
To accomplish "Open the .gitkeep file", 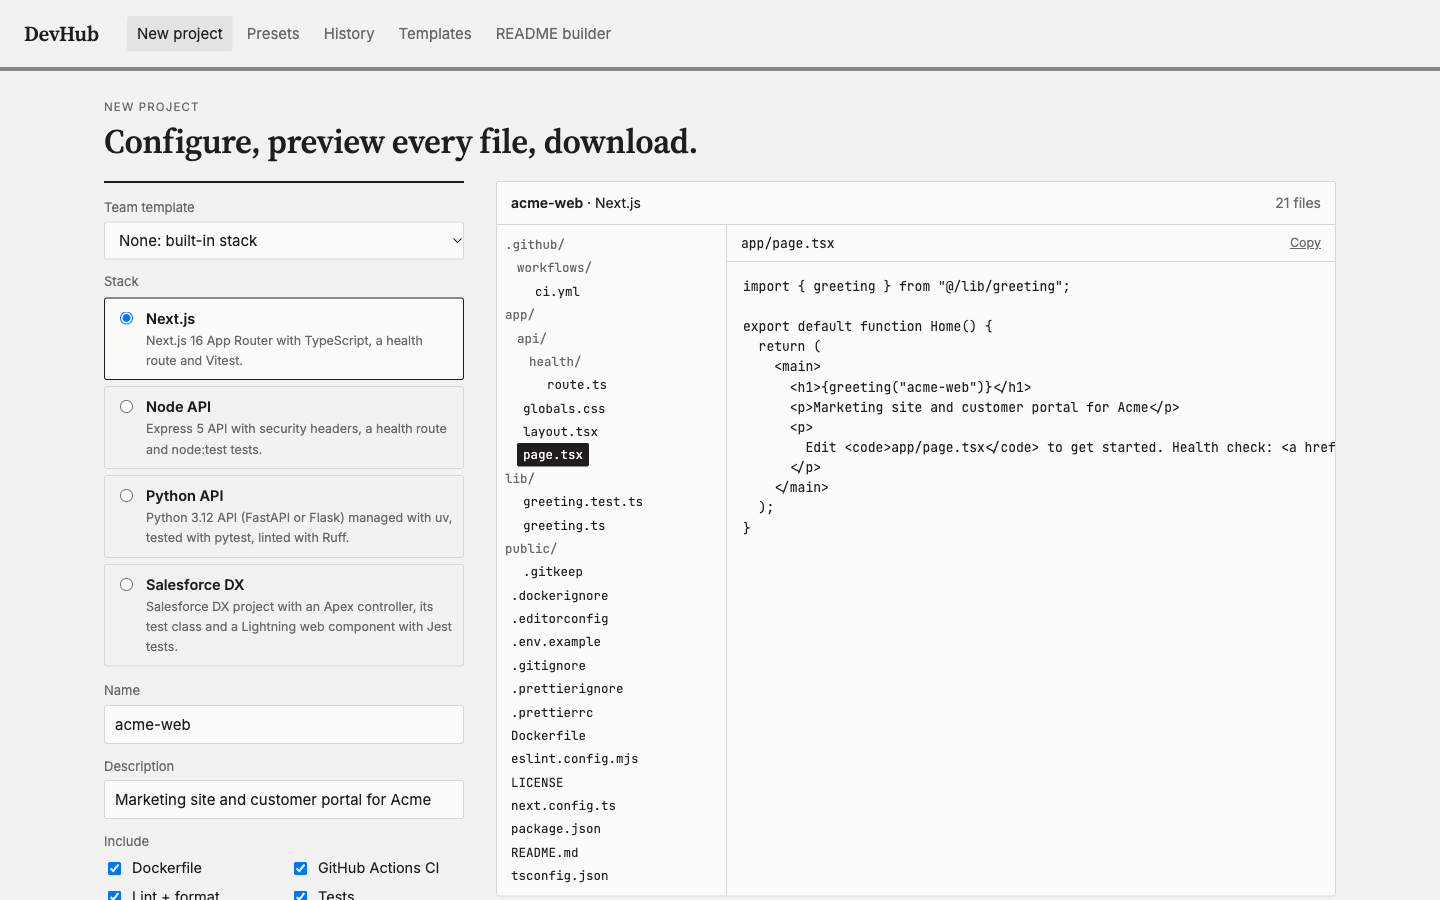I will coord(553,572).
